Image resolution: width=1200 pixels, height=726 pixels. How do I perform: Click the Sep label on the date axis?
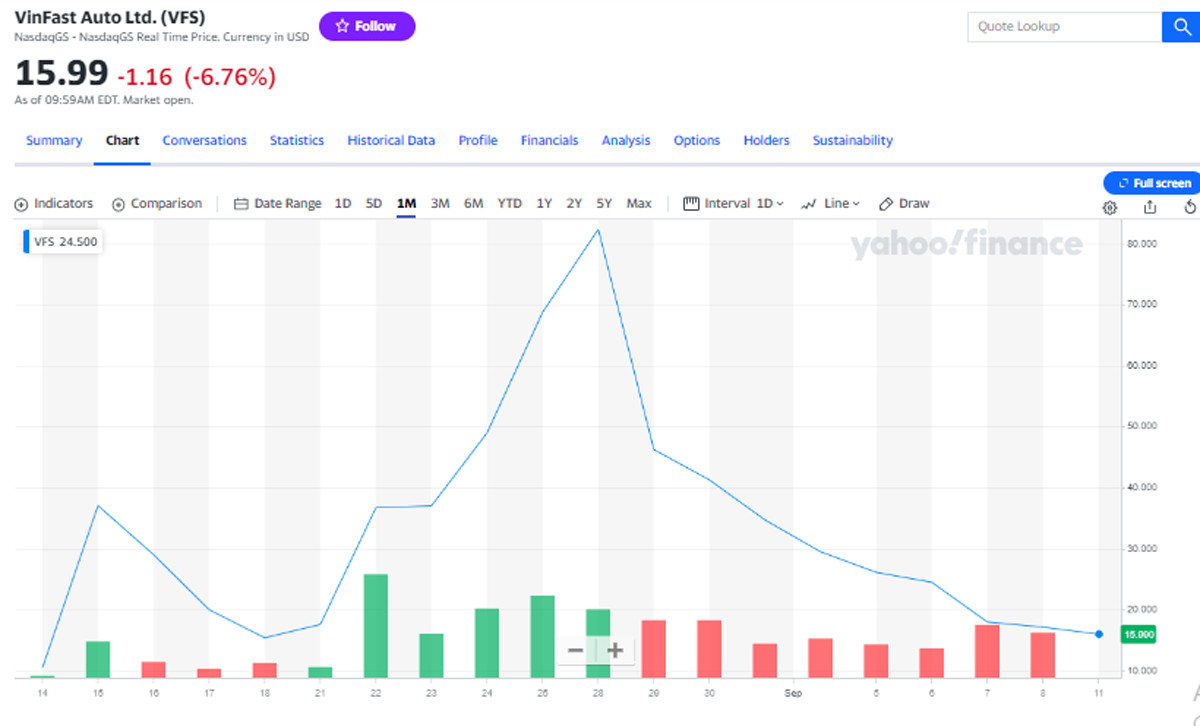point(793,692)
